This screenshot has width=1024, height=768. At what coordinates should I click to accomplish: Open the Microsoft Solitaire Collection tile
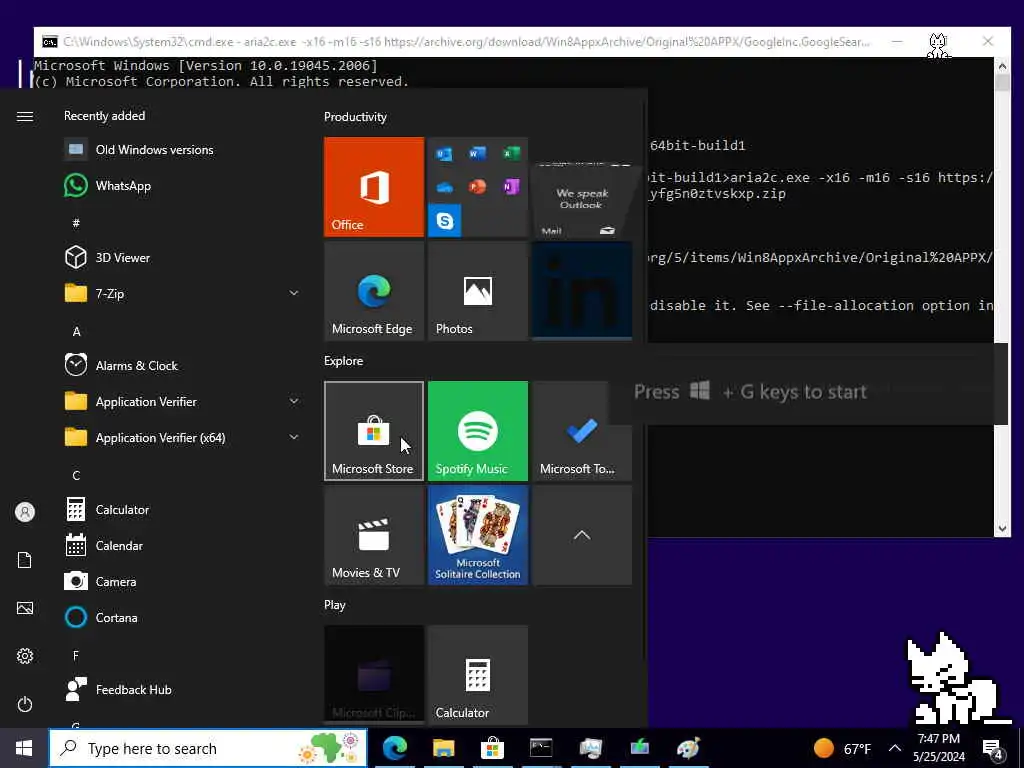pos(477,535)
